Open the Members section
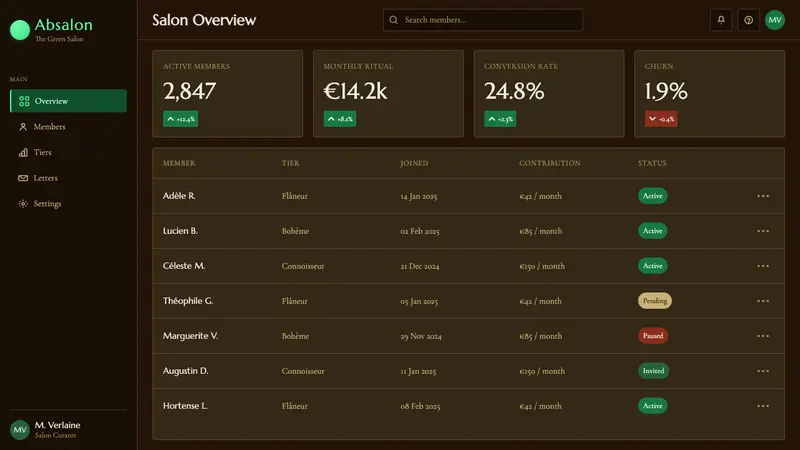Image resolution: width=800 pixels, height=450 pixels. (68, 127)
